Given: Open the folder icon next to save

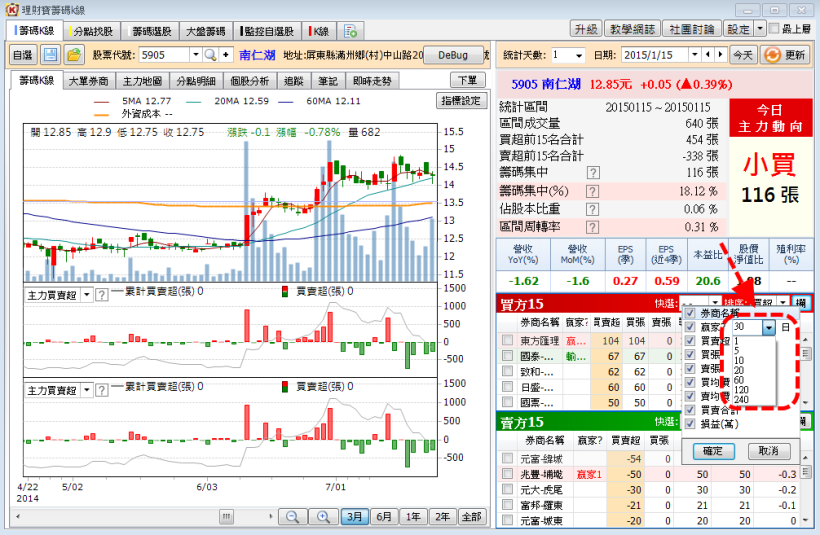Looking at the screenshot, I should (x=73, y=55).
